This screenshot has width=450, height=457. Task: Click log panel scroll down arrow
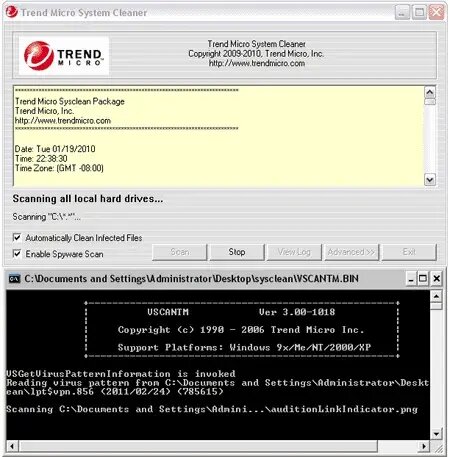point(430,180)
